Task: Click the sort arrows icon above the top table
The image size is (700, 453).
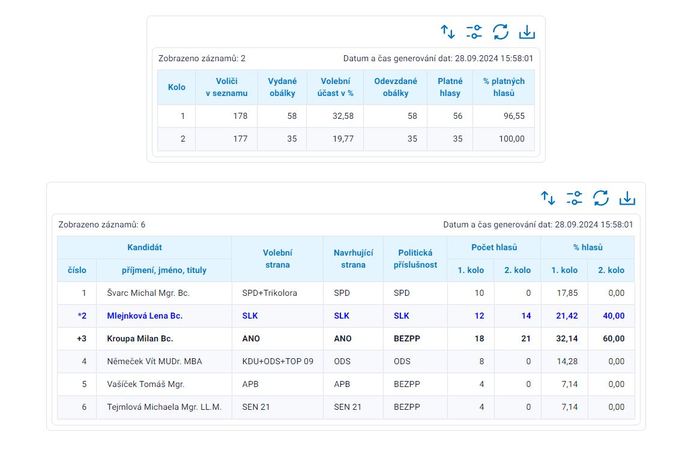Action: 448,32
